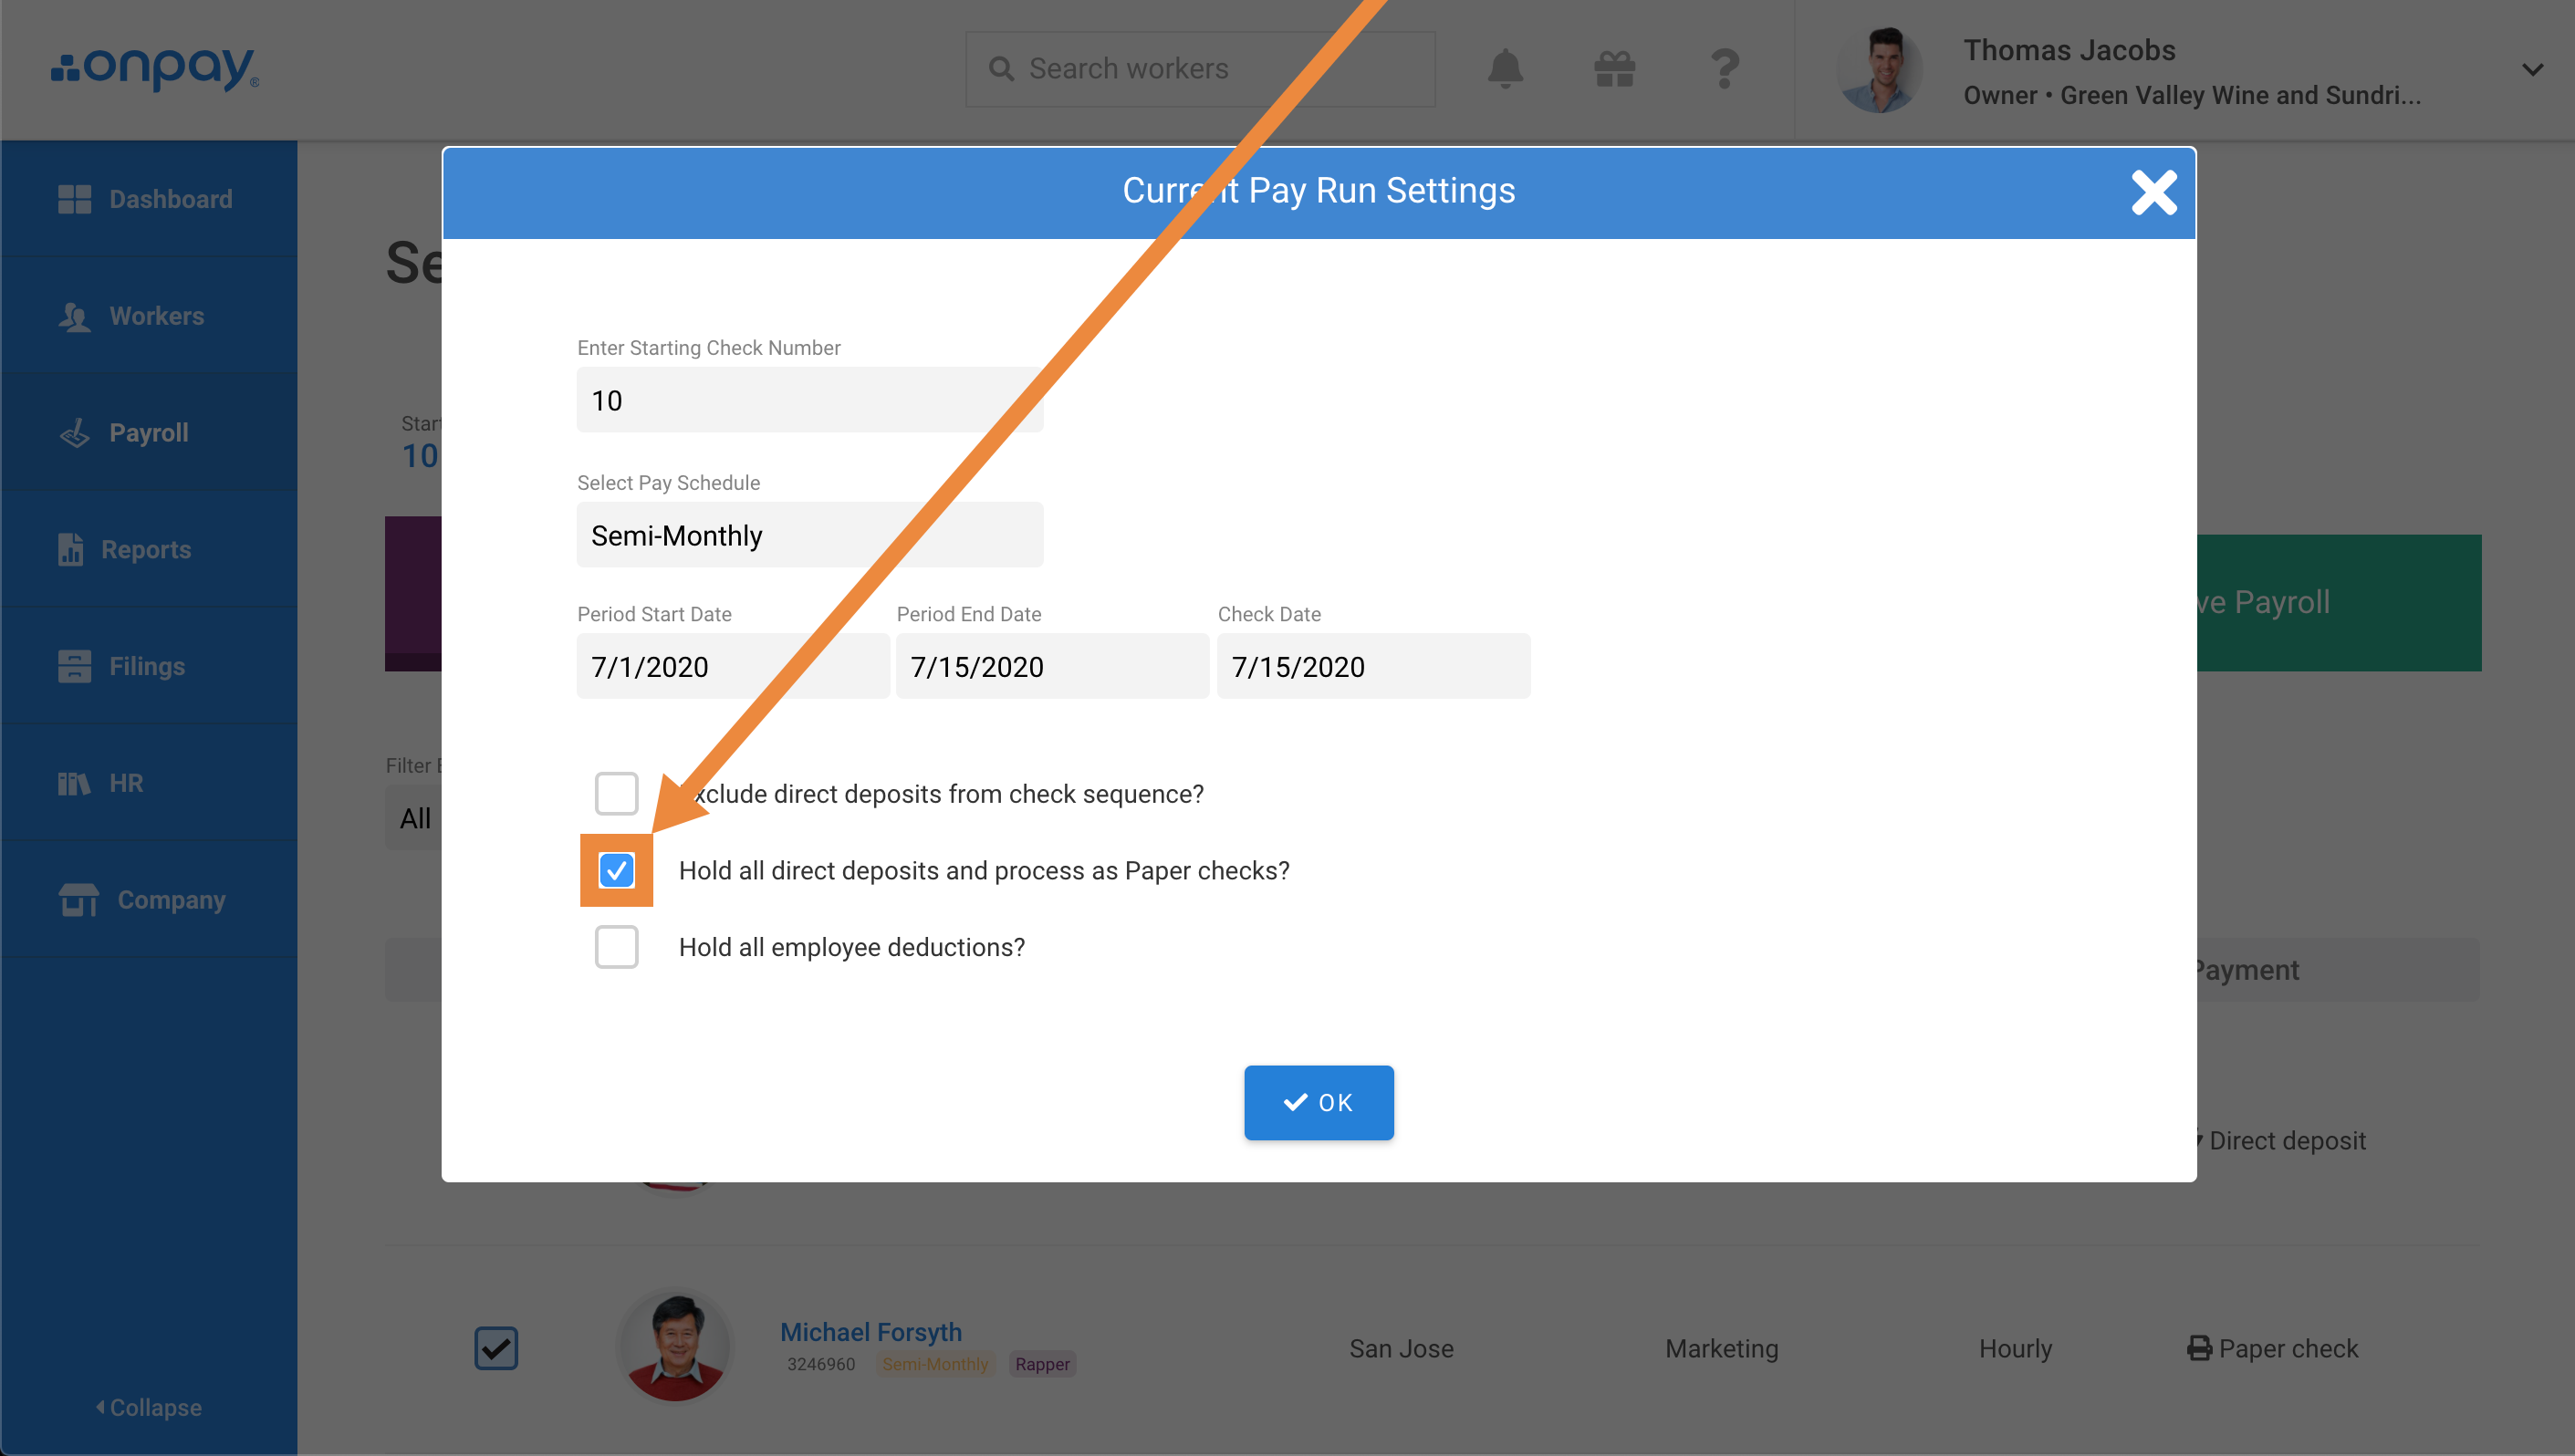Click the OnPay logo

click(155, 68)
